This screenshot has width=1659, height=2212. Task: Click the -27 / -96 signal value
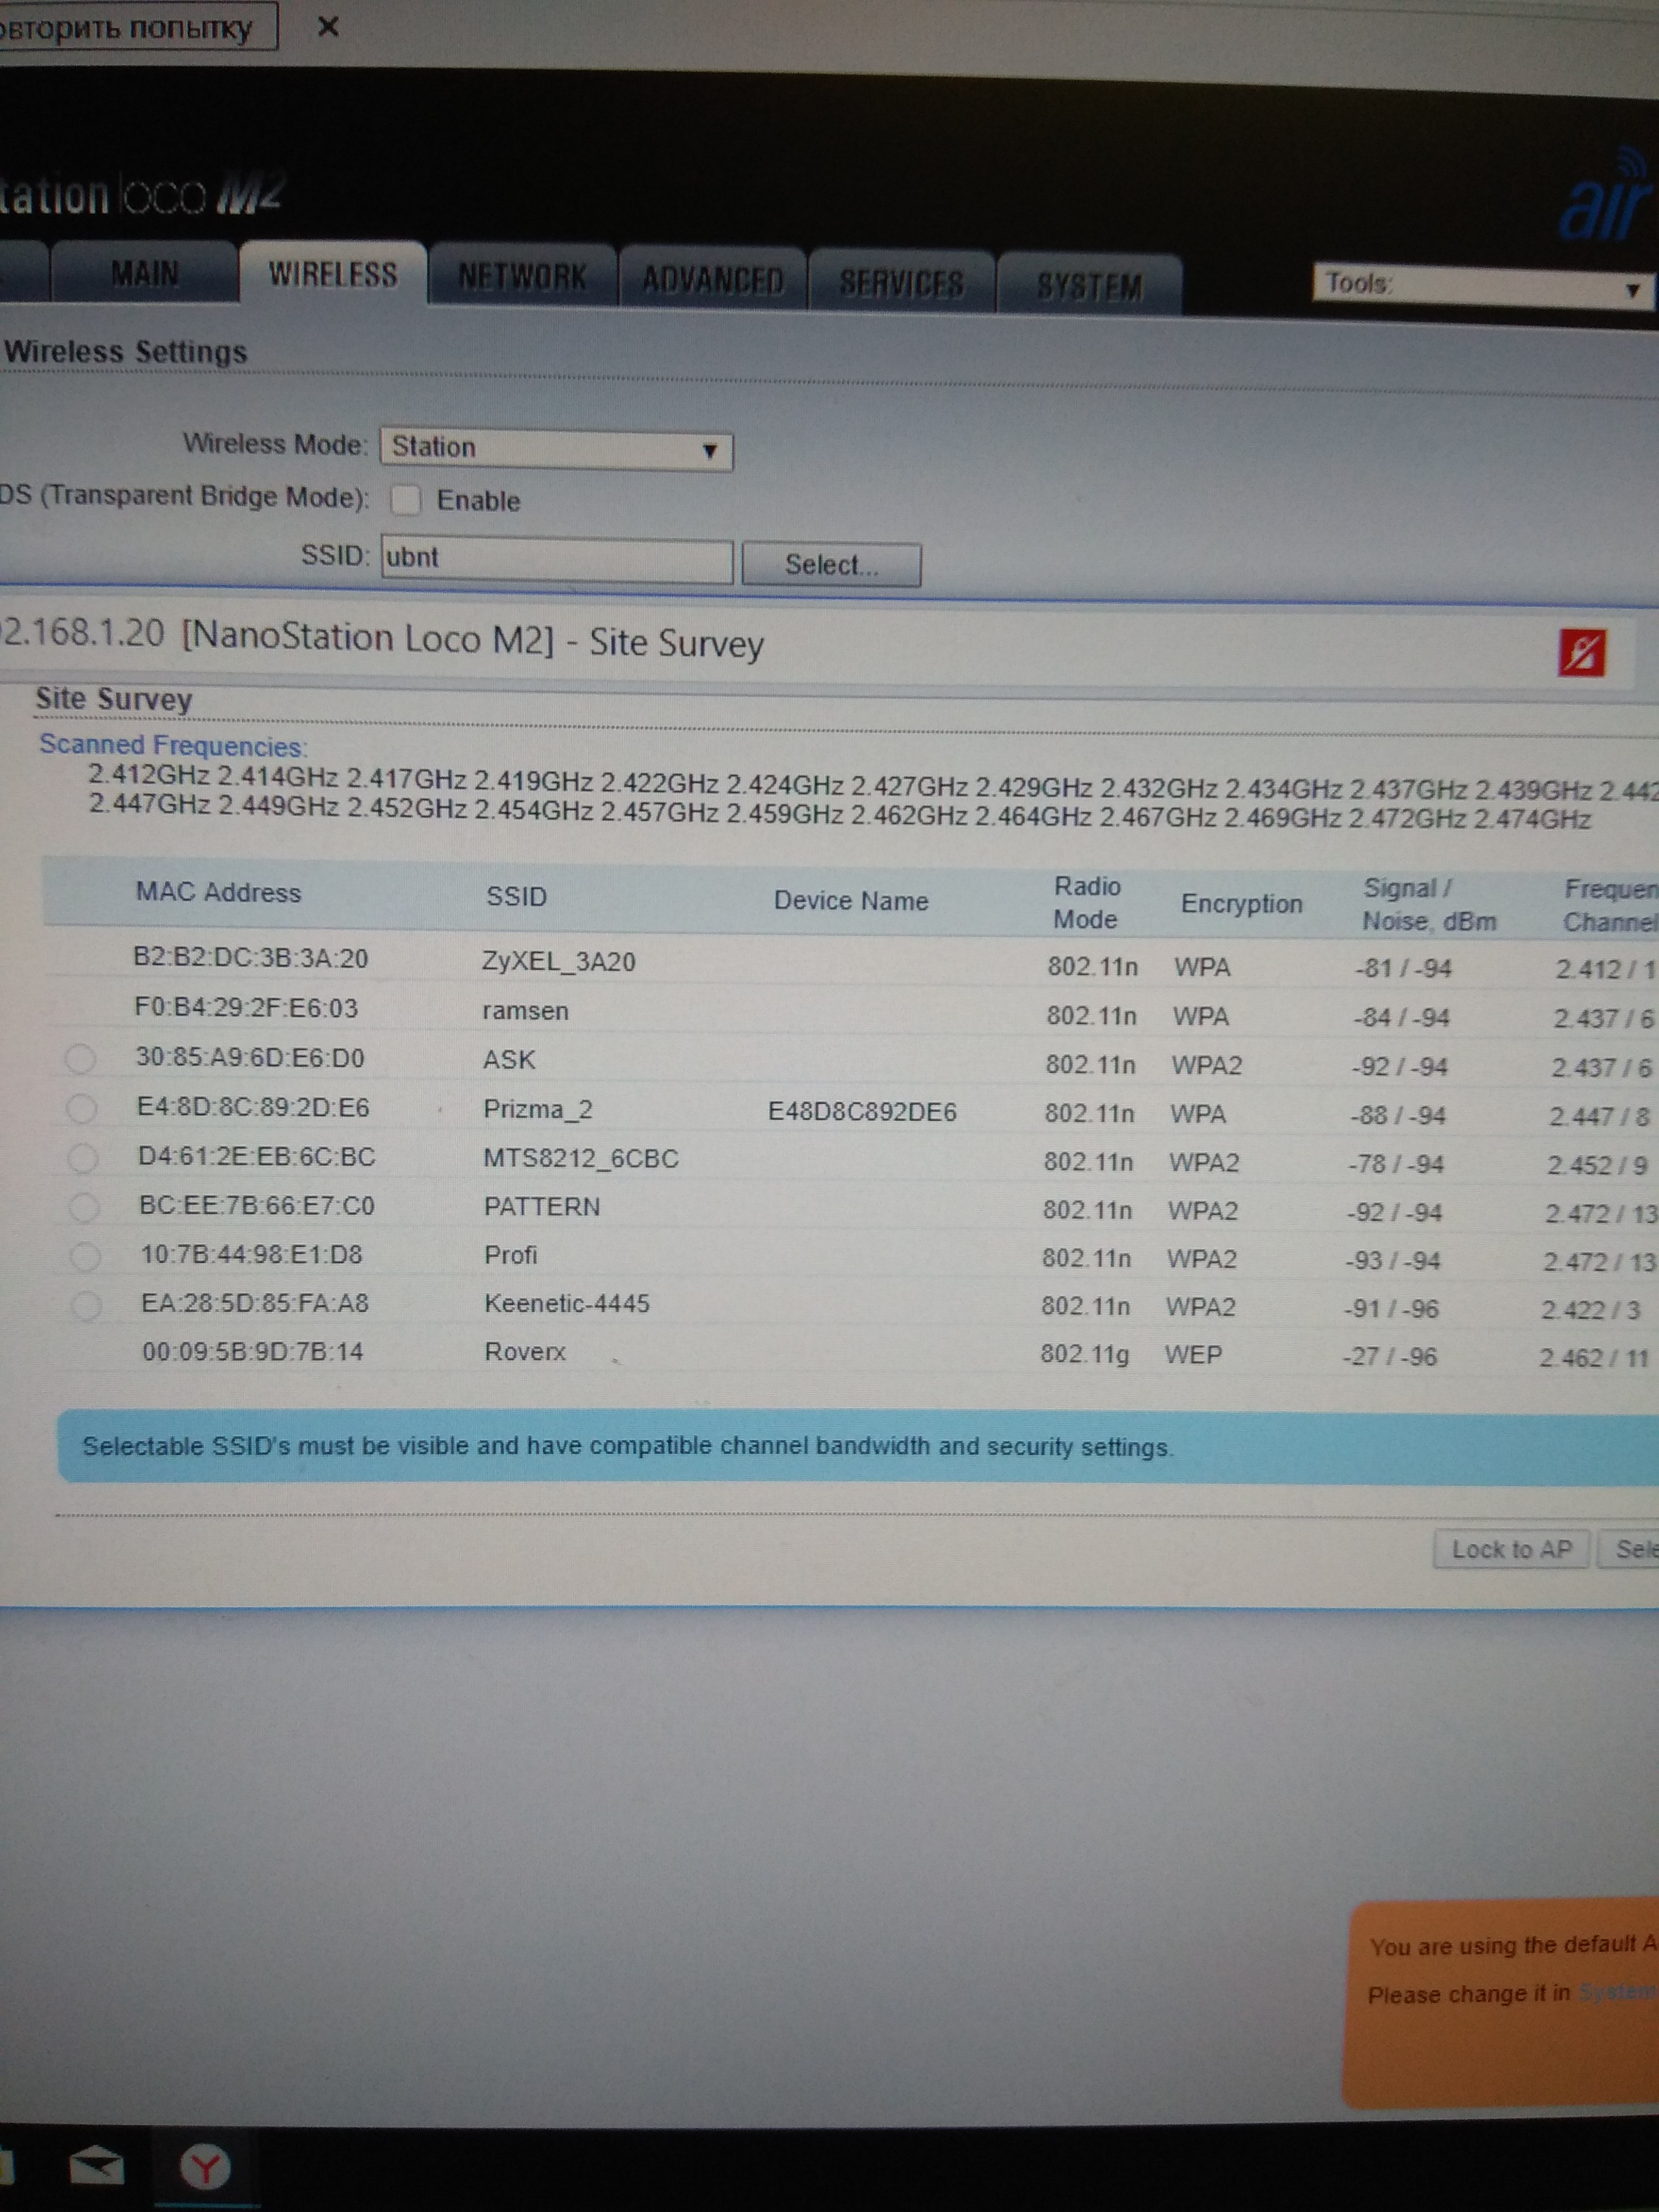[x=1390, y=1356]
